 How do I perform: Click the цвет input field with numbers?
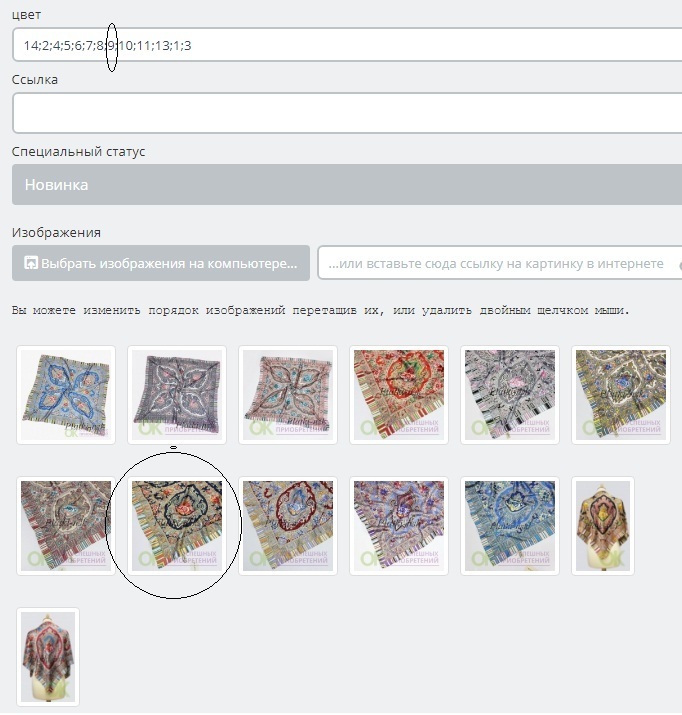(x=347, y=45)
